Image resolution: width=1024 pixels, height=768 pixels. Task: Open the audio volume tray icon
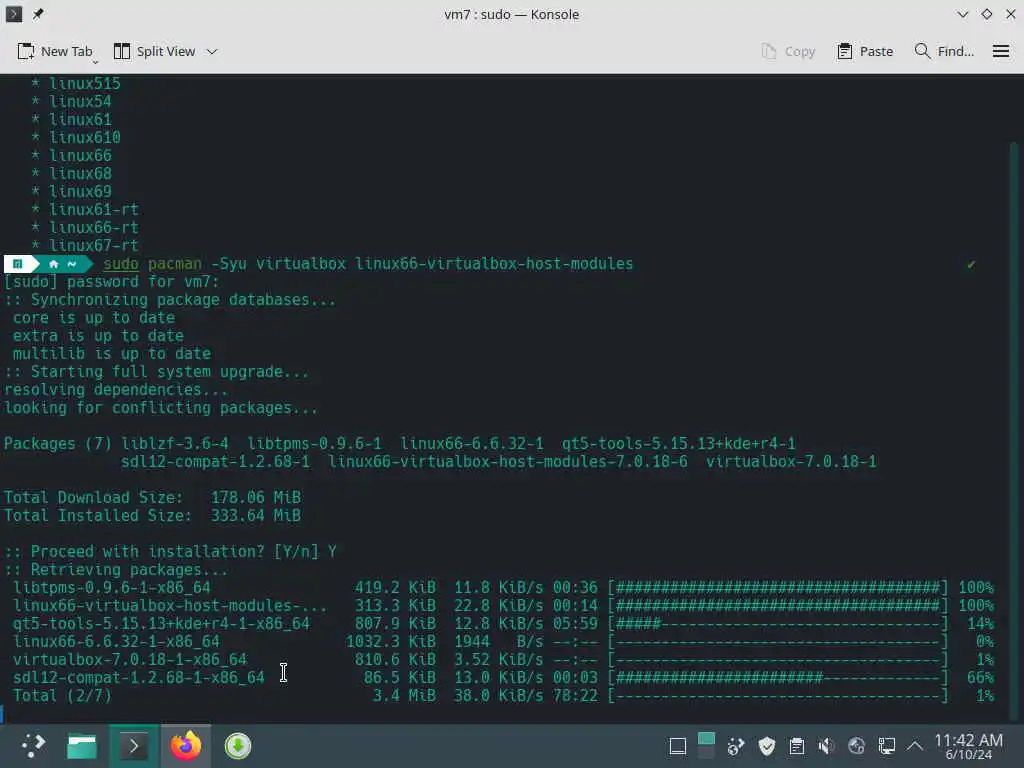coord(826,746)
